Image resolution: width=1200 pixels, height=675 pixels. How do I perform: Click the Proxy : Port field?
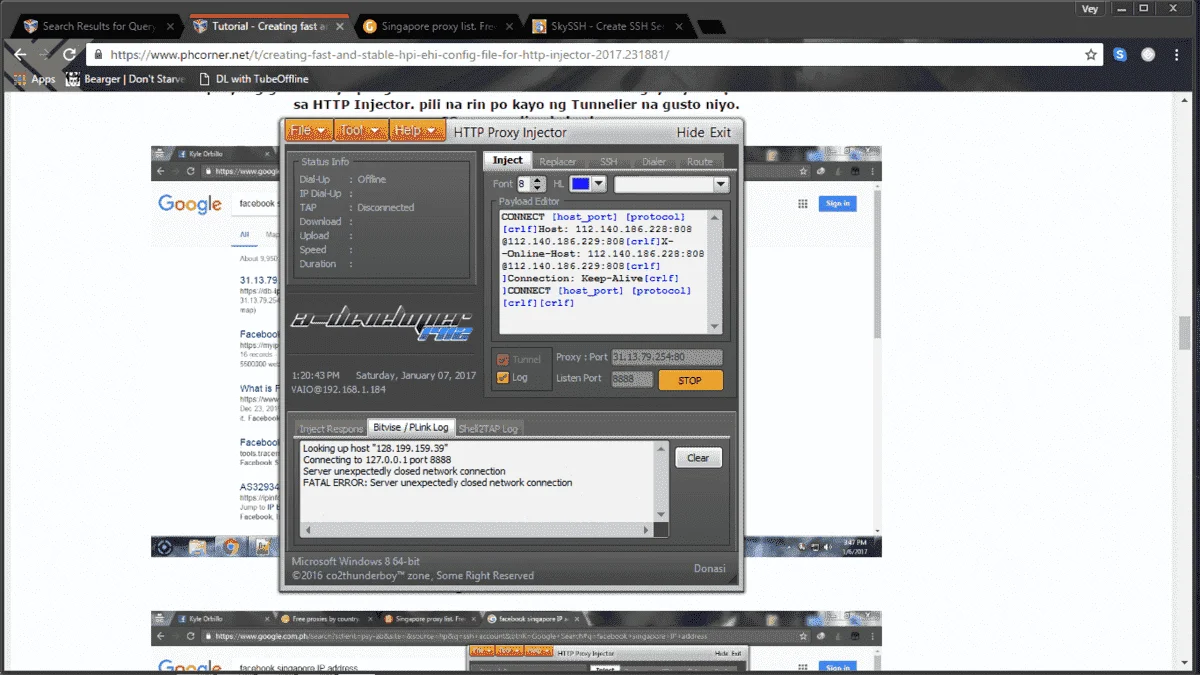666,357
